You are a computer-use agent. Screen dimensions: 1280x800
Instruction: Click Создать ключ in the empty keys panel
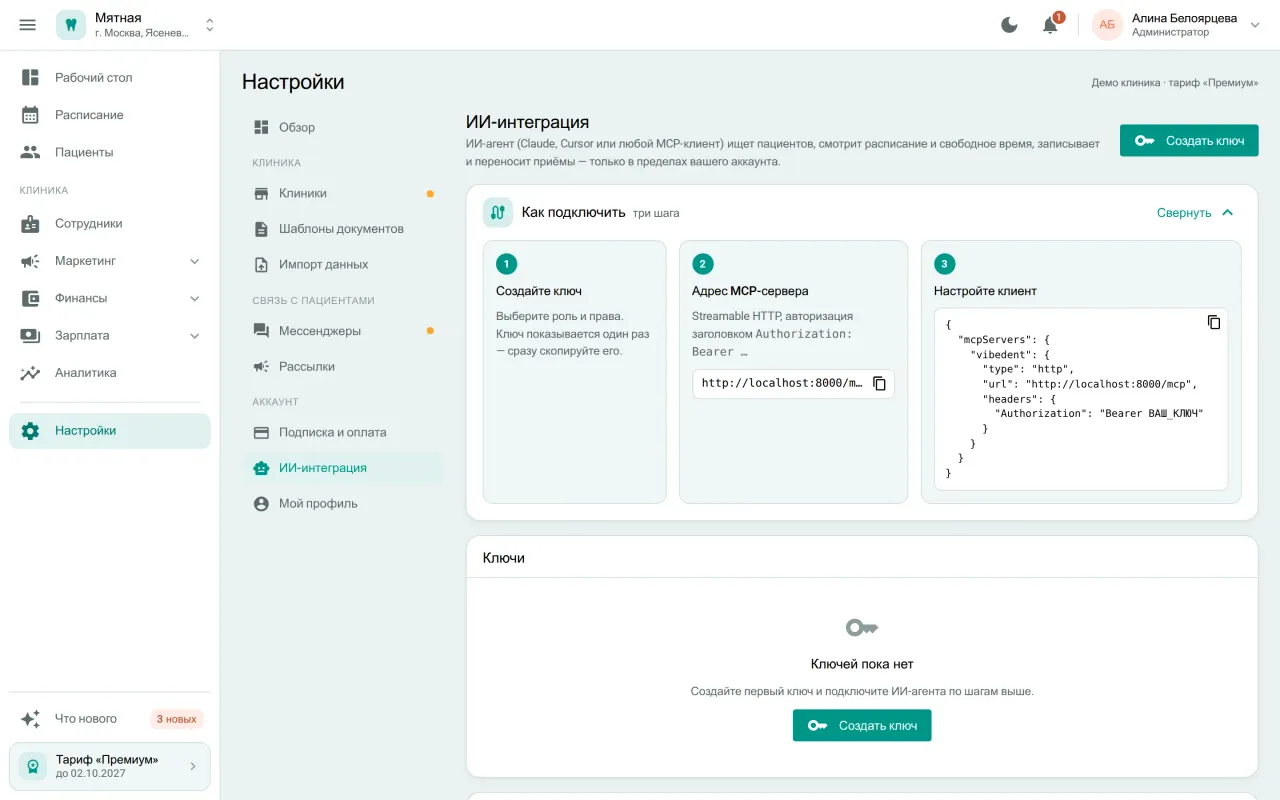[x=862, y=726]
